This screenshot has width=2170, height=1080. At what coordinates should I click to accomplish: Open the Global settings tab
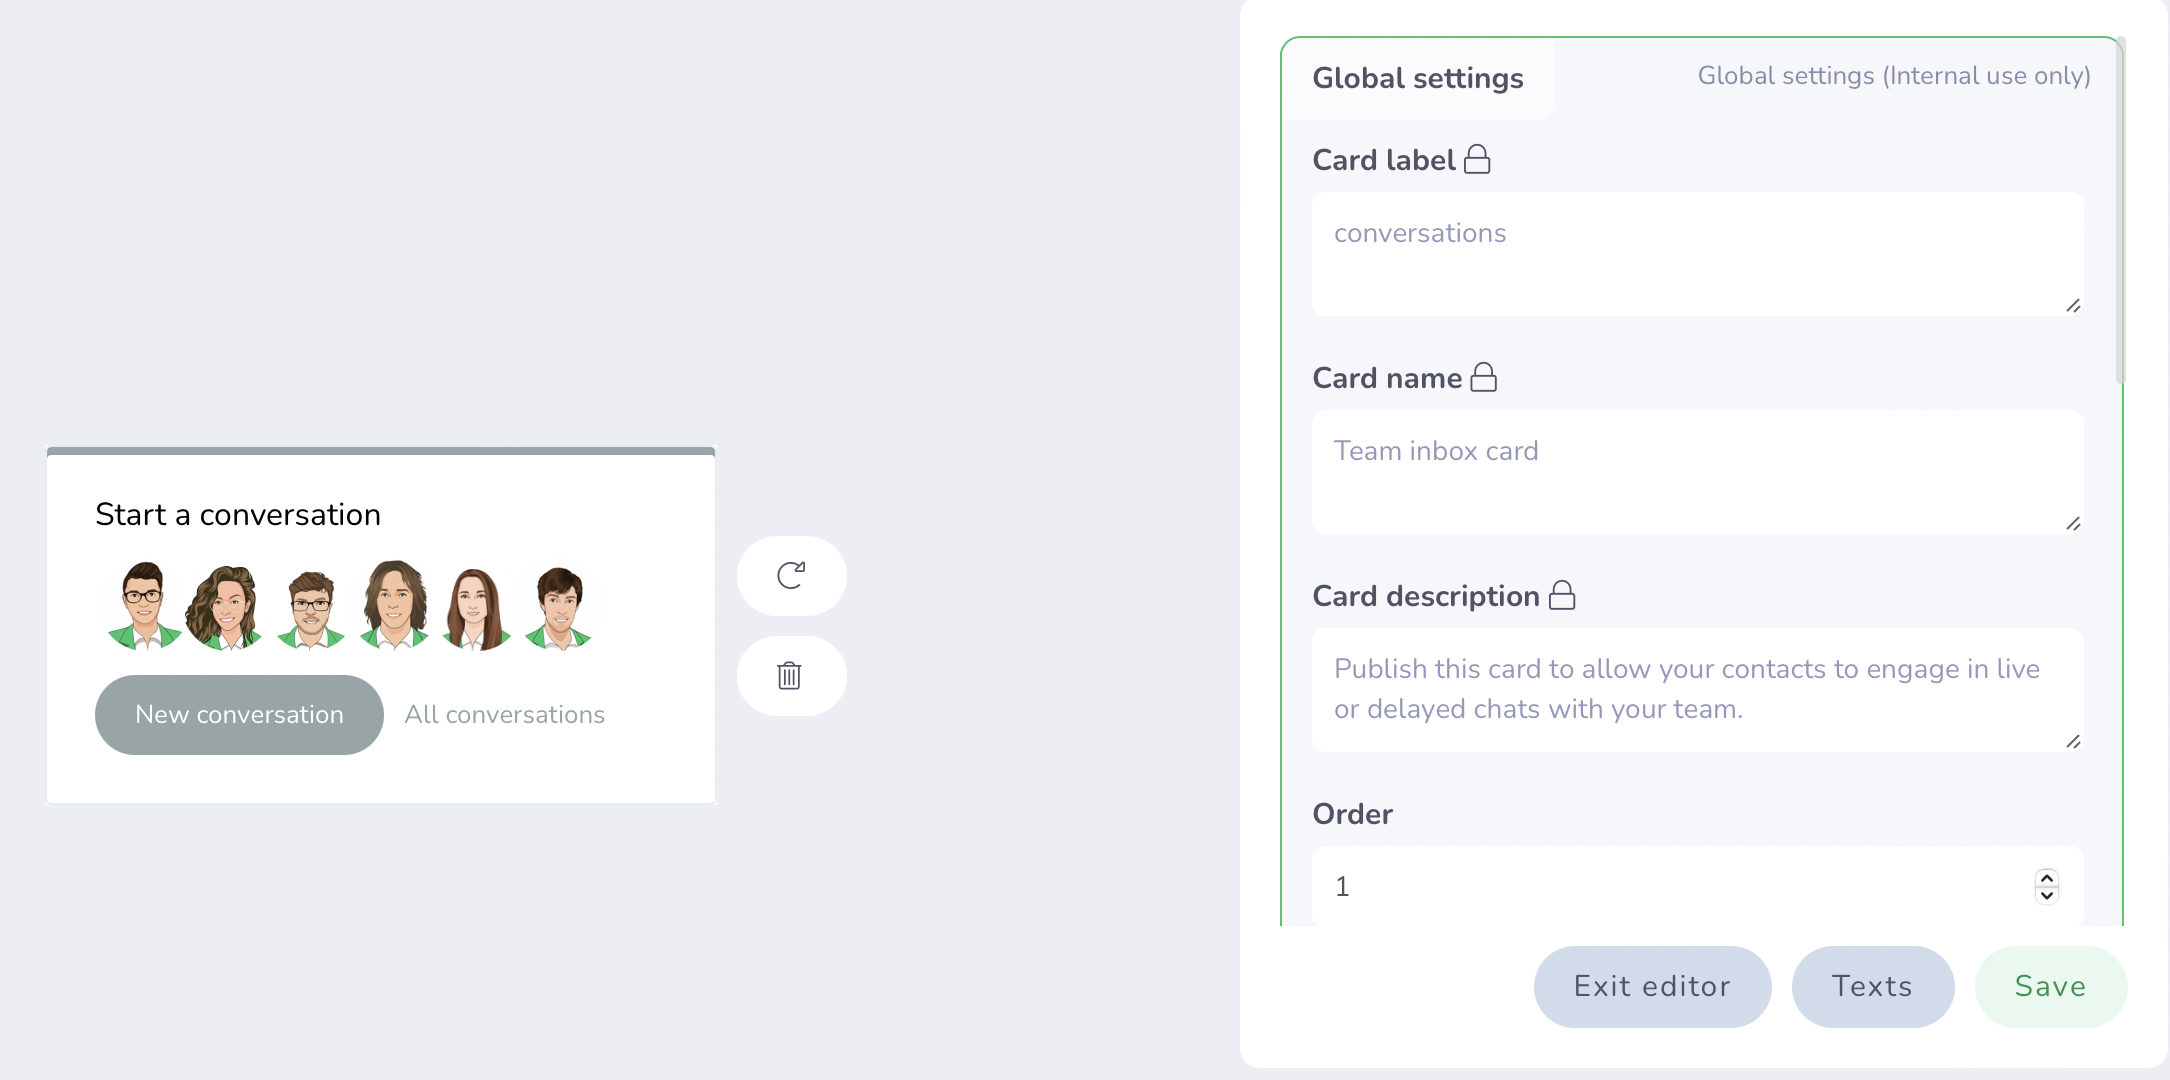click(x=1417, y=79)
